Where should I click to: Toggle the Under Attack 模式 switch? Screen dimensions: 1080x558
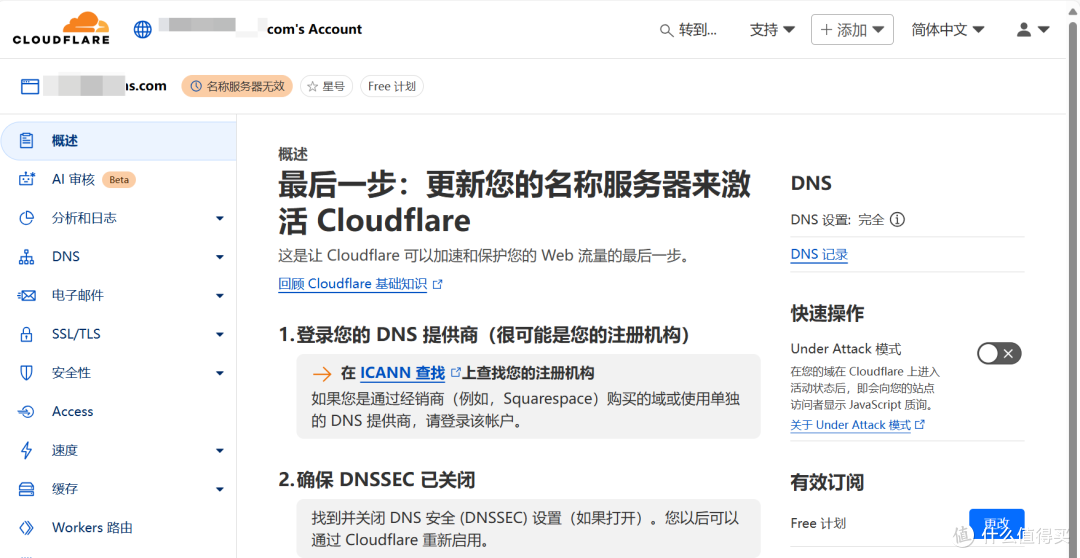pos(999,353)
